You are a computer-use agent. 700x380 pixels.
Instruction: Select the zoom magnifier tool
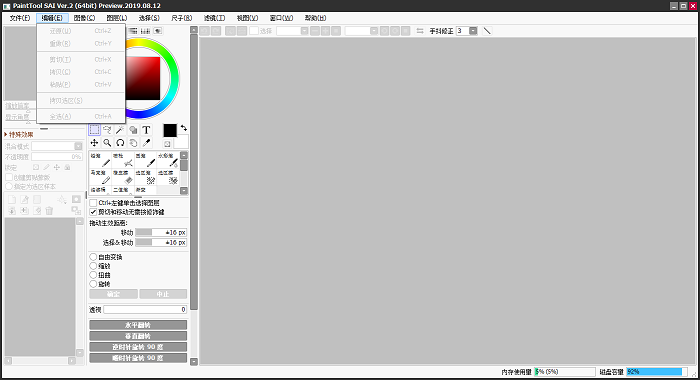[107, 143]
